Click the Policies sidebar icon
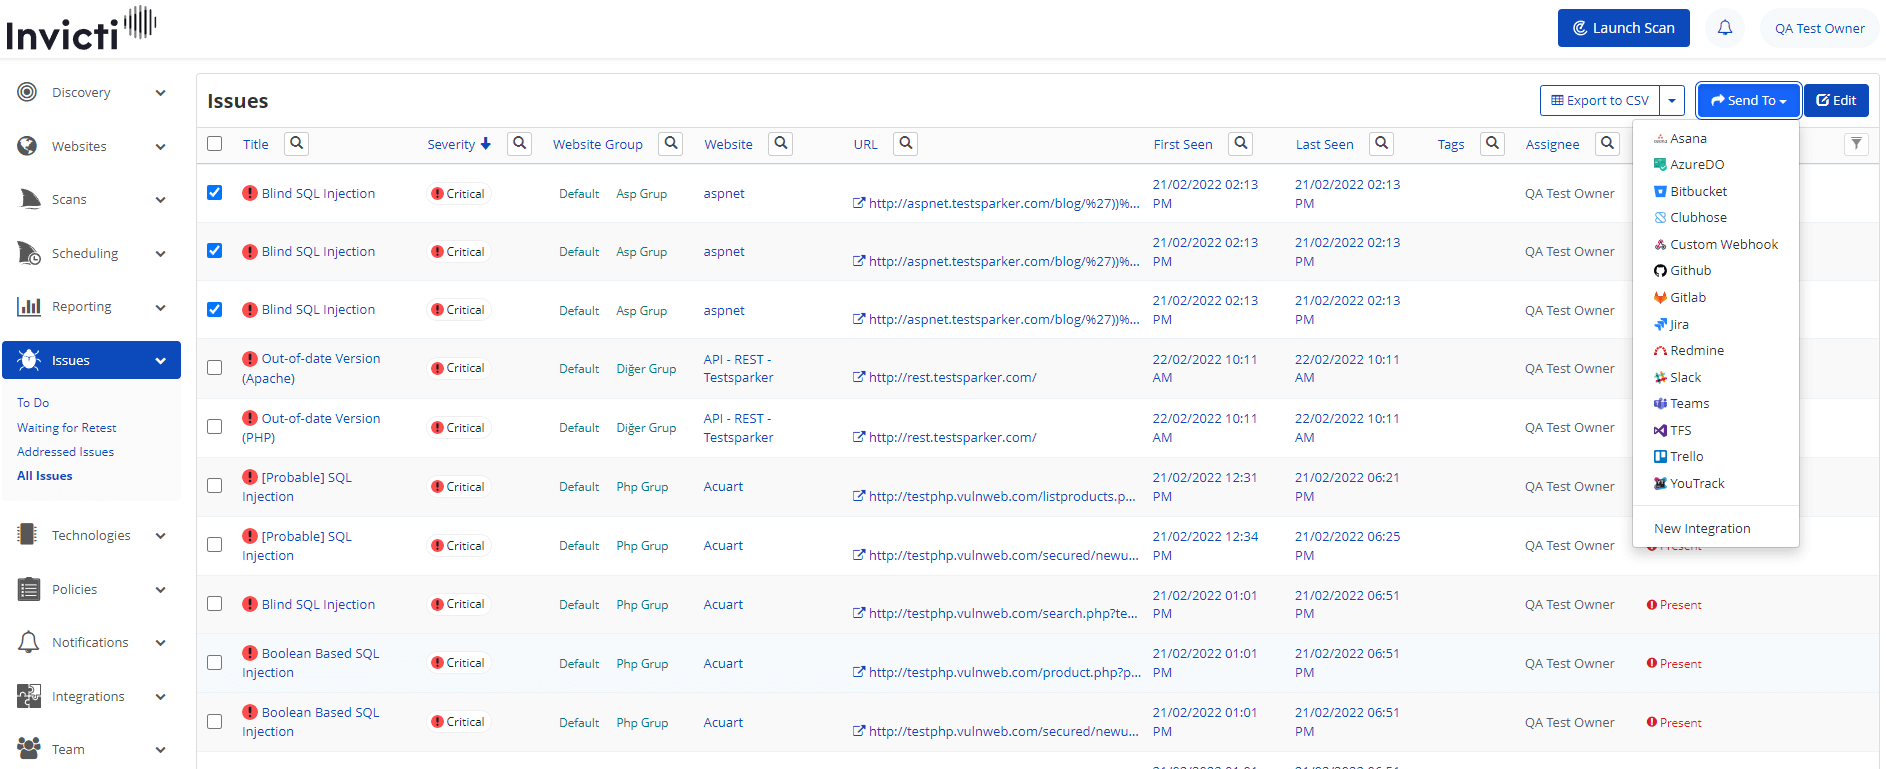Viewport: 1886px width, 769px height. [x=29, y=589]
